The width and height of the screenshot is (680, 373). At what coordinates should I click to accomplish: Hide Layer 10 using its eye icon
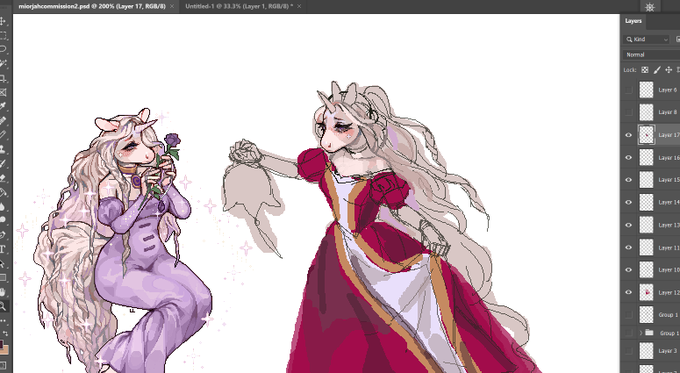(628, 270)
